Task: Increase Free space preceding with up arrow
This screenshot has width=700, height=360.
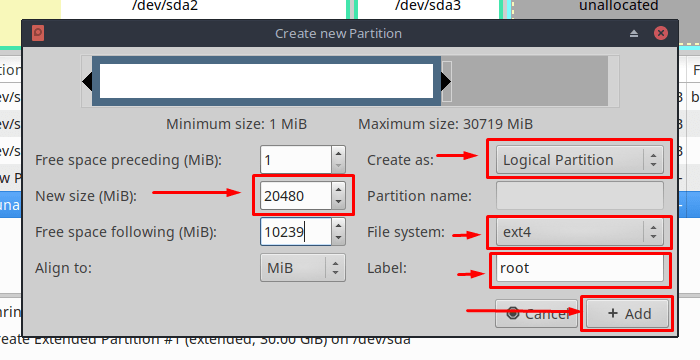Action: tap(338, 153)
